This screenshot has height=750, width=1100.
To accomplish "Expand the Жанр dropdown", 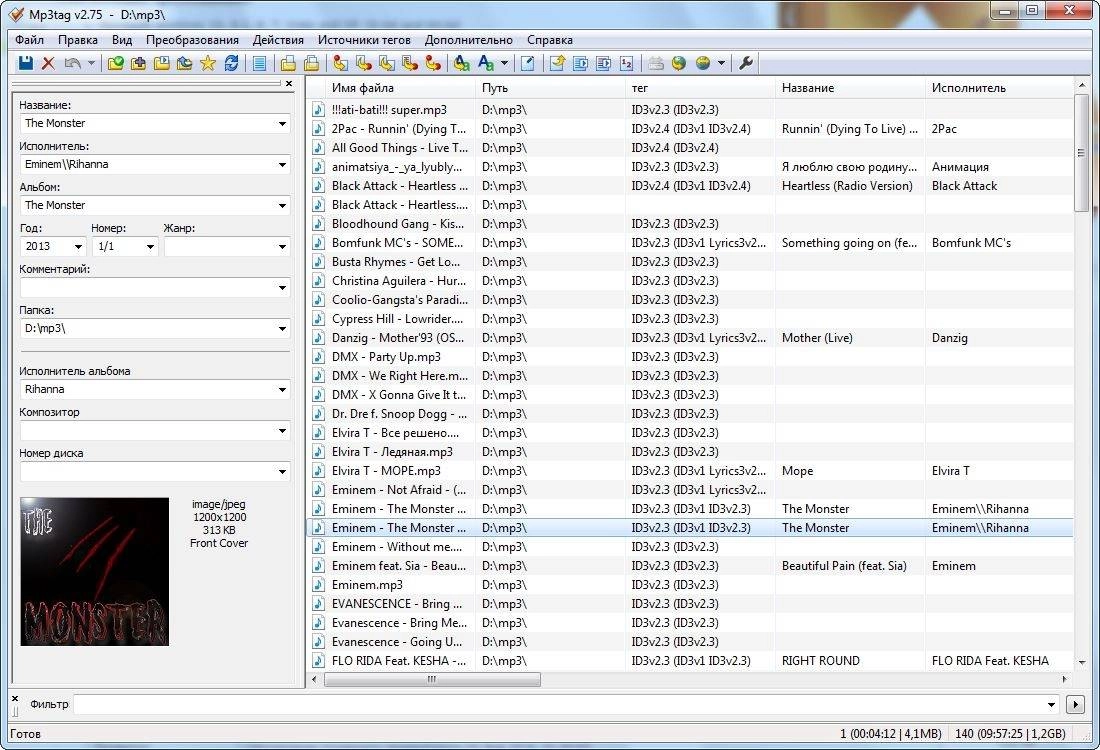I will click(282, 247).
